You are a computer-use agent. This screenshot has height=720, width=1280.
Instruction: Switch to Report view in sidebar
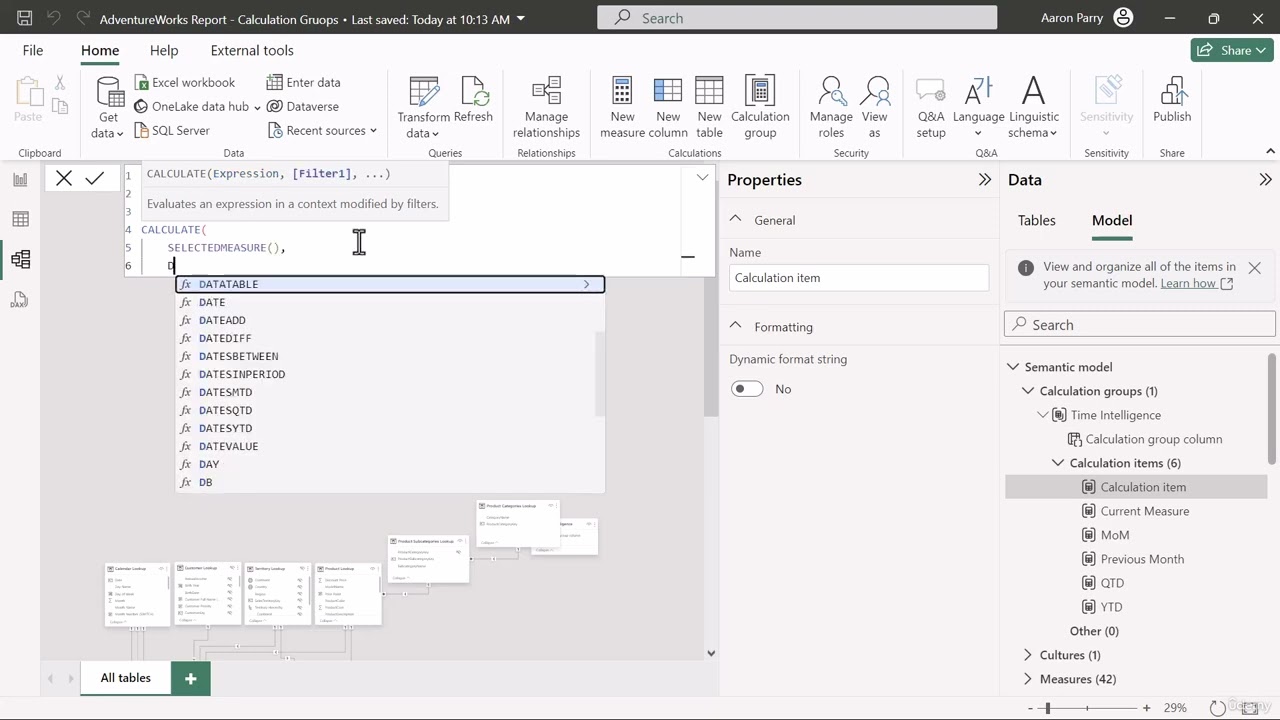click(x=20, y=180)
